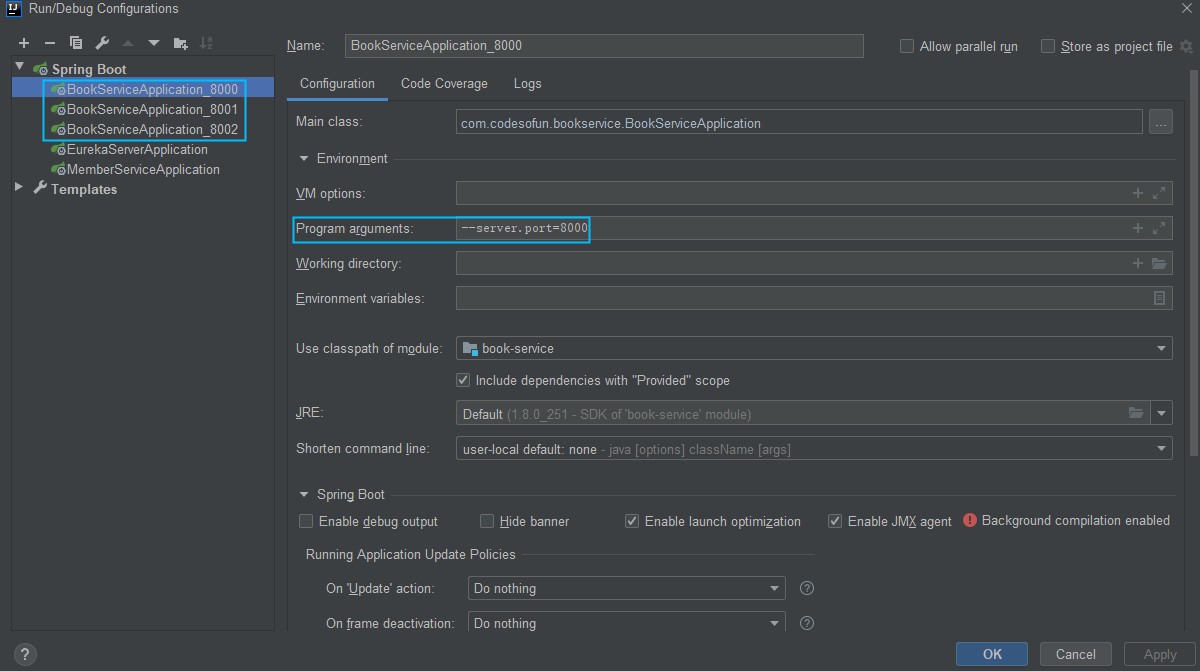
Task: Toggle Store as project file checkbox
Action: pos(1048,46)
